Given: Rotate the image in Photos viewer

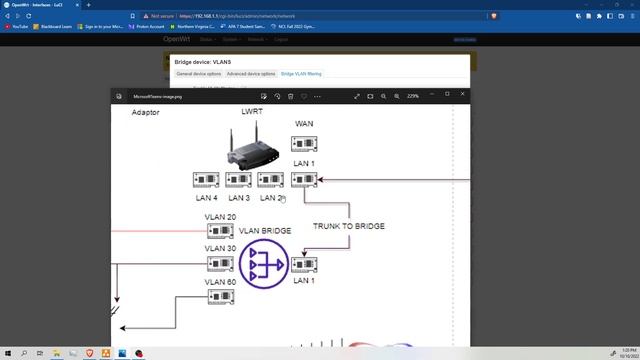Looking at the screenshot, I should tap(277, 96).
